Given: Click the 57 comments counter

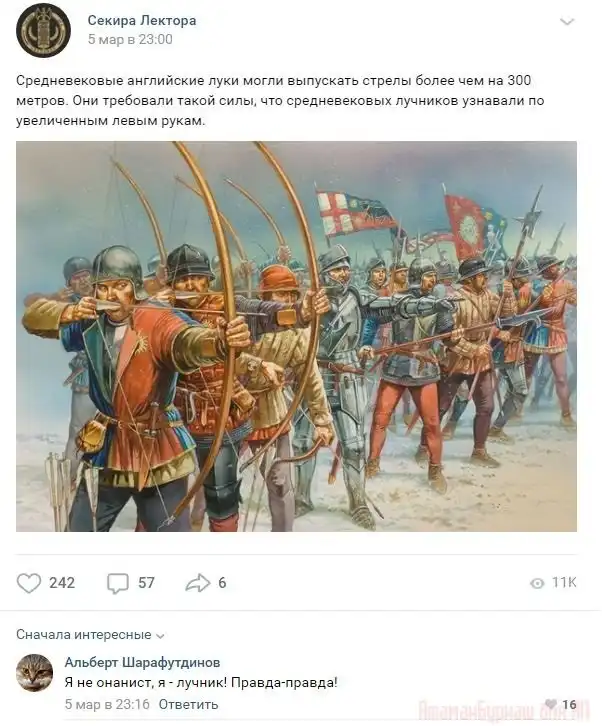Looking at the screenshot, I should point(146,583).
